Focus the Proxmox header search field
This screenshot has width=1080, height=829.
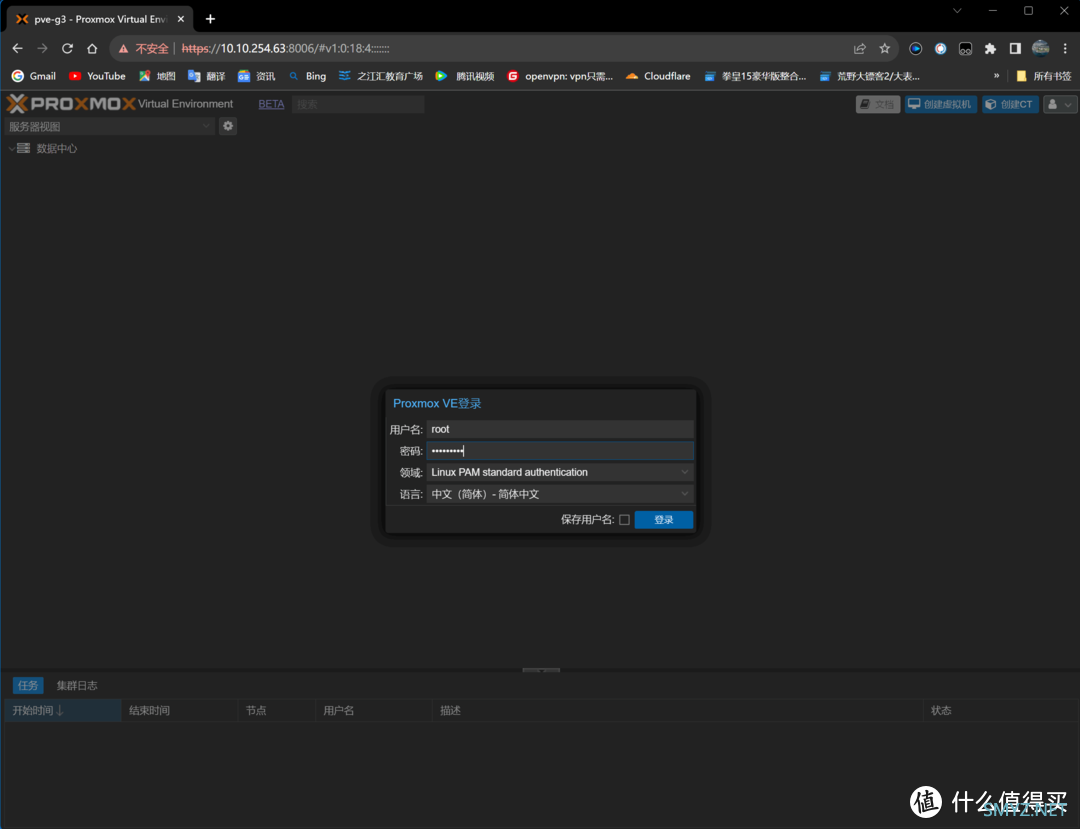(x=358, y=104)
